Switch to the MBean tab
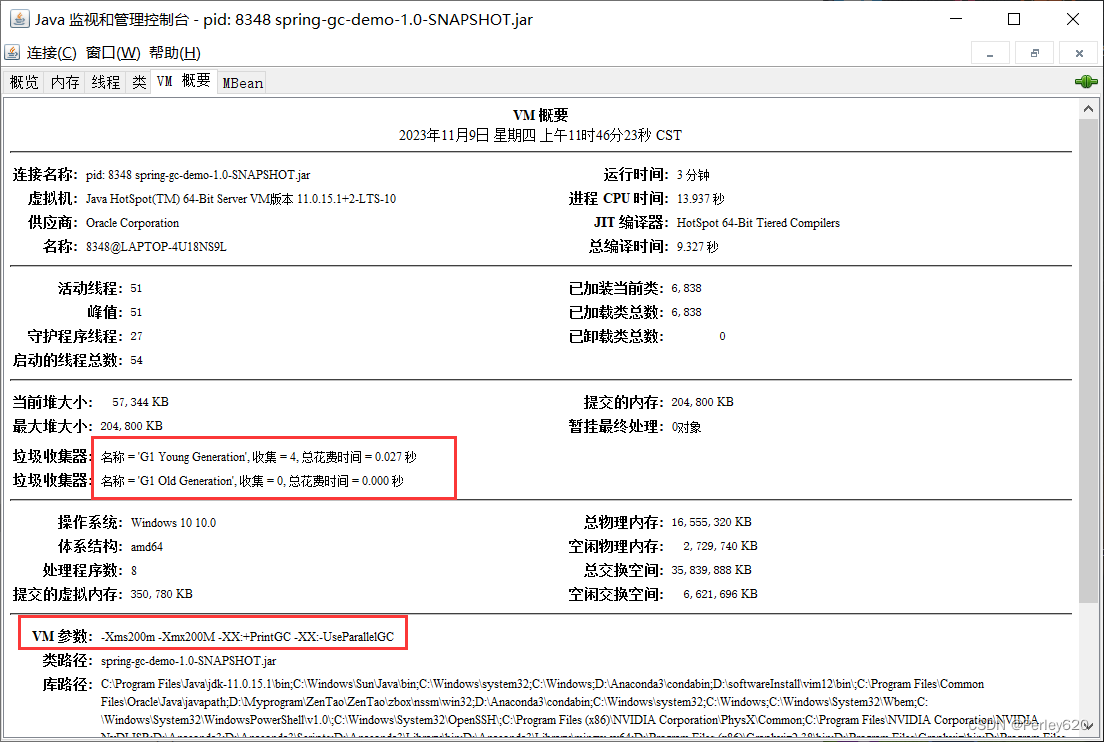 click(x=242, y=83)
